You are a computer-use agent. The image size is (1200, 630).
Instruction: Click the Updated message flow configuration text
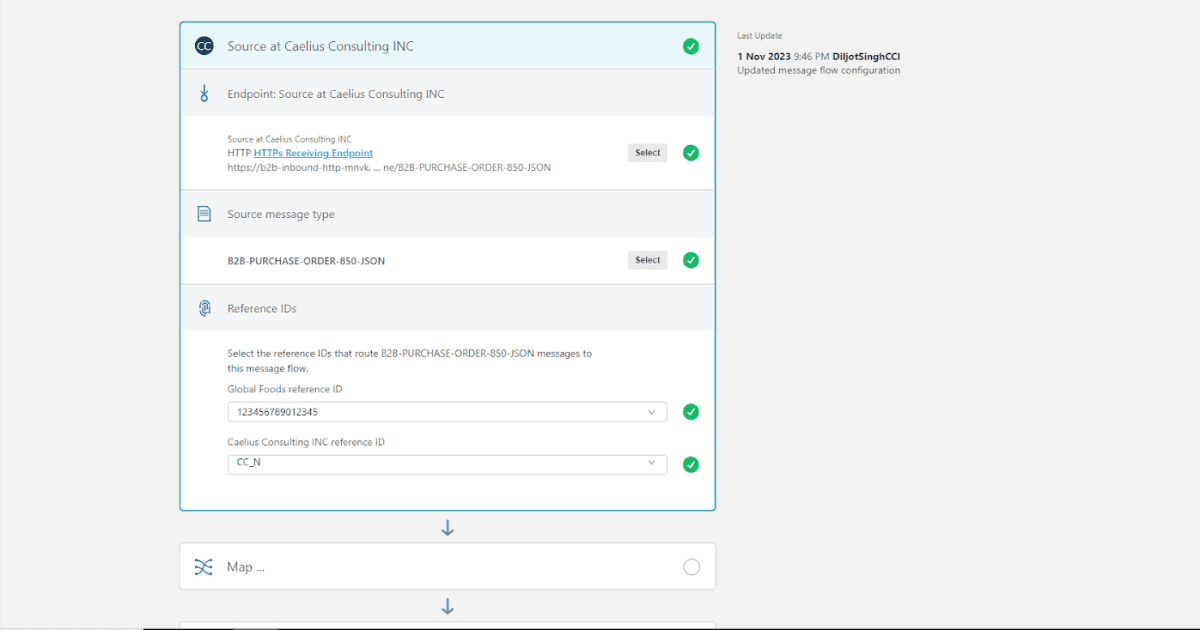click(x=818, y=71)
